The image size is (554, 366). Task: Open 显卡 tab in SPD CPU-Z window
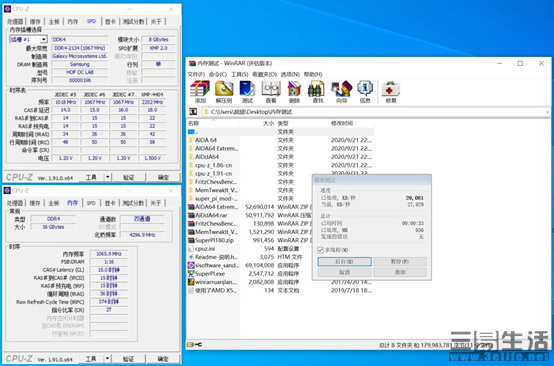click(110, 22)
